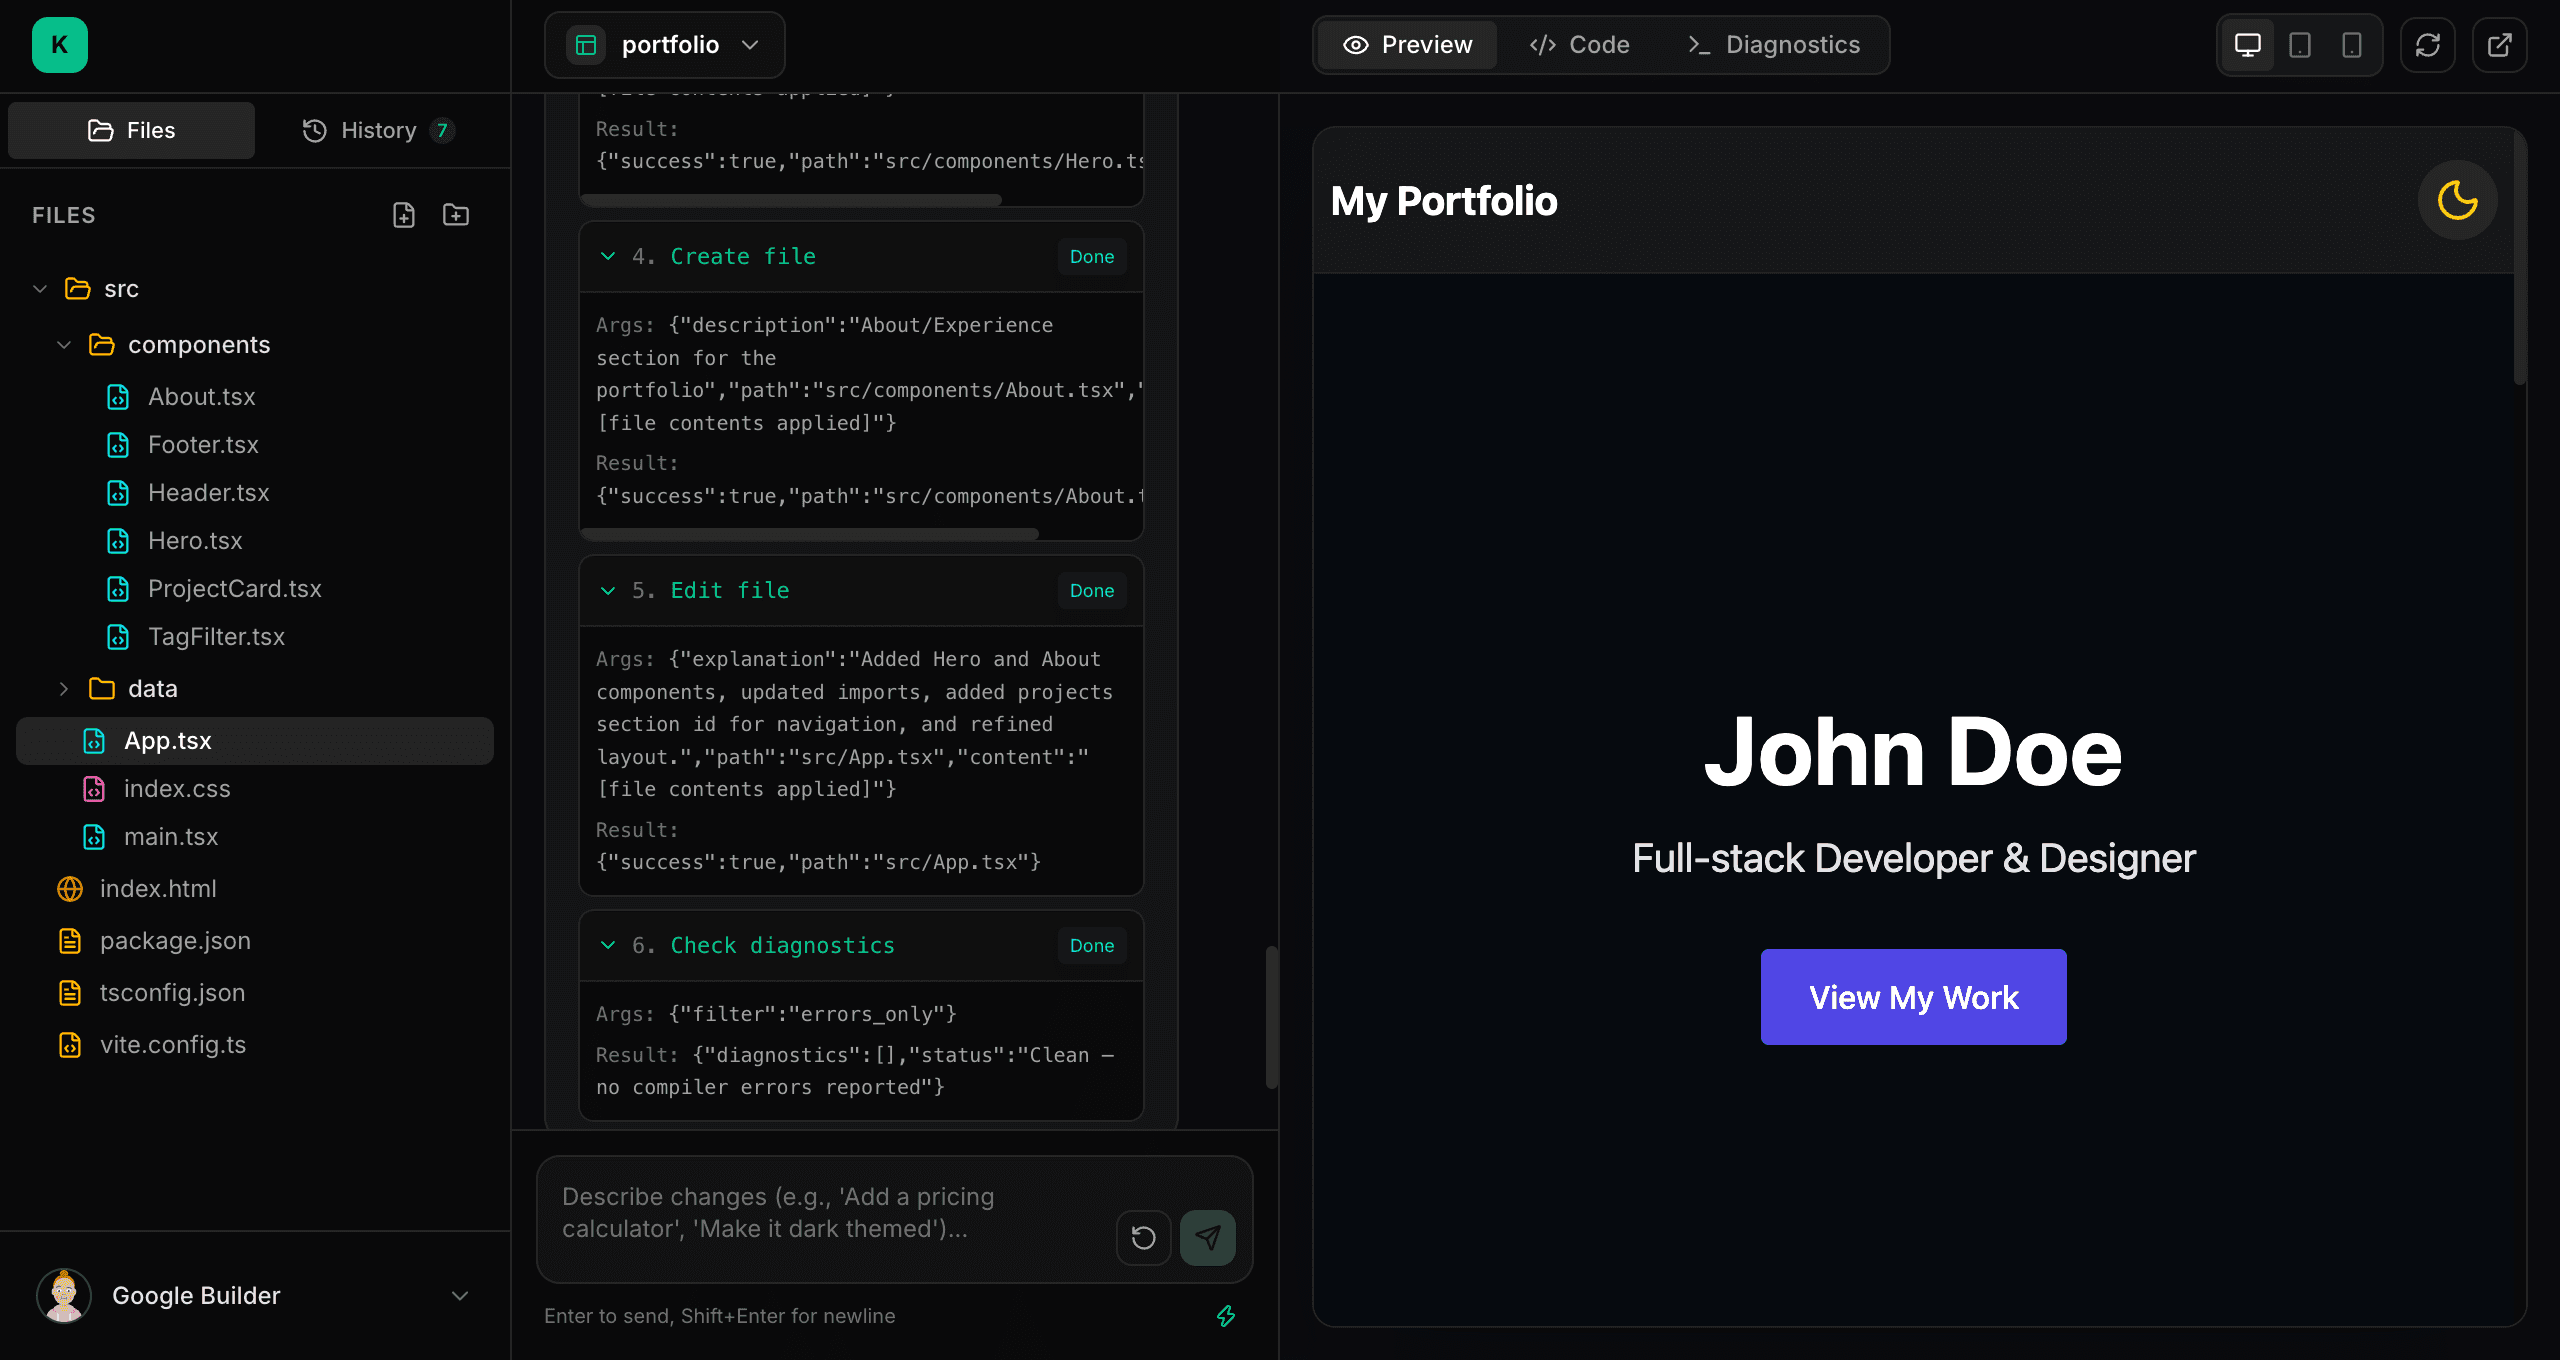Toggle dark mode moon icon in portfolio preview
Image resolution: width=2560 pixels, height=1360 pixels.
point(2457,200)
